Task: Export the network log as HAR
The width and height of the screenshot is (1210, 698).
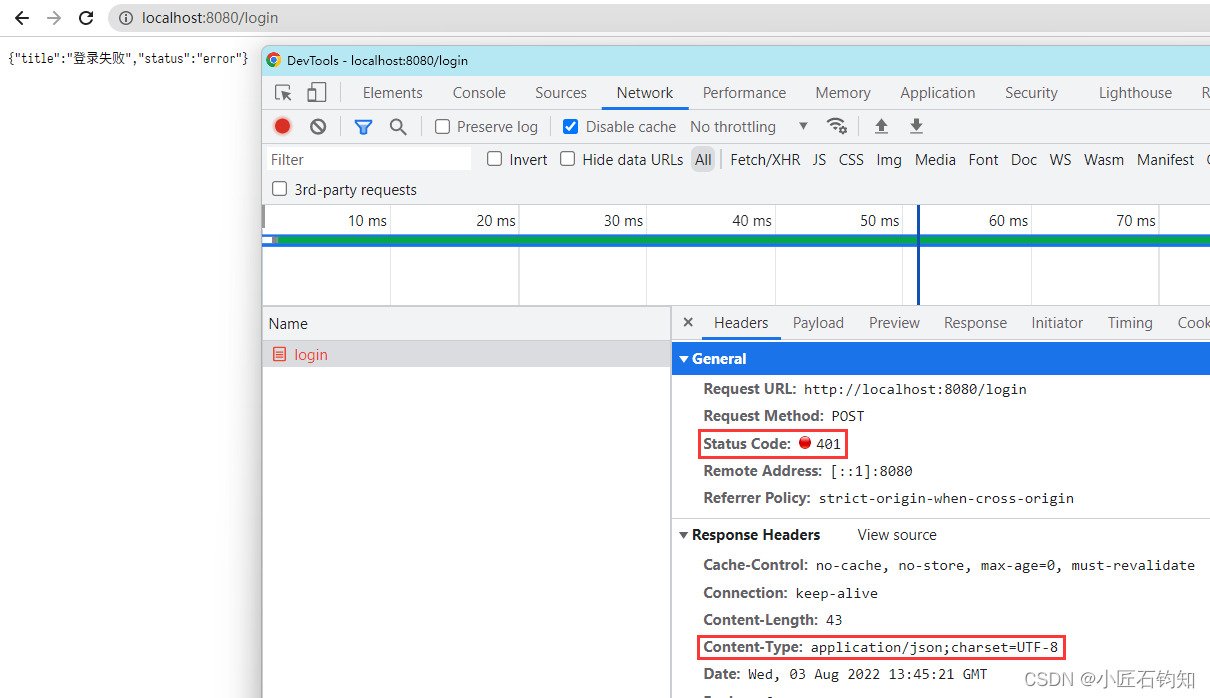Action: point(916,126)
